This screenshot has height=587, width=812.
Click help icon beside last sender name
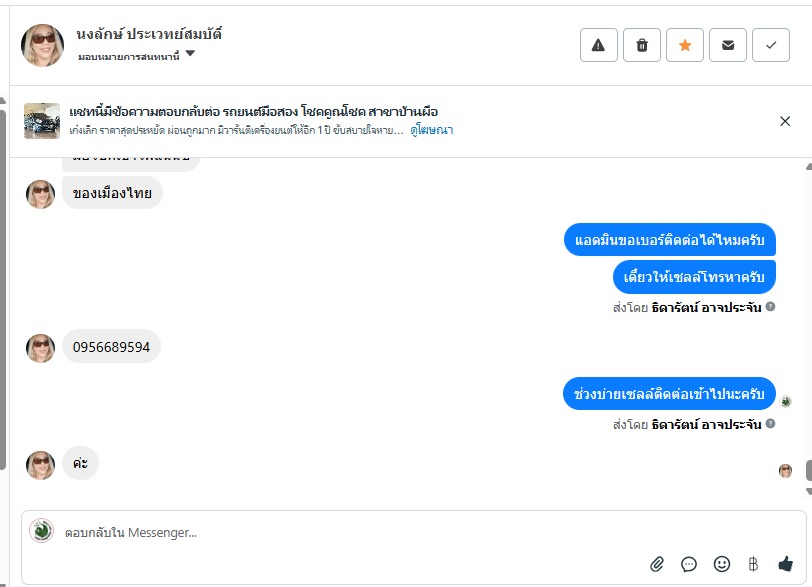click(x=770, y=424)
